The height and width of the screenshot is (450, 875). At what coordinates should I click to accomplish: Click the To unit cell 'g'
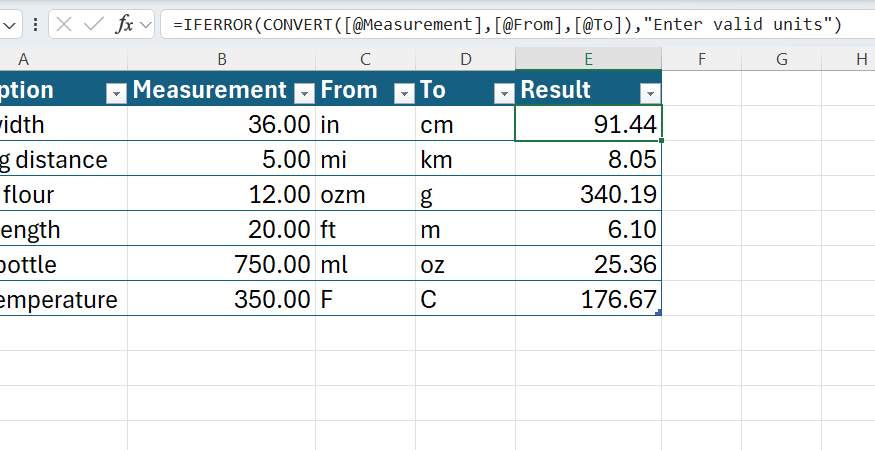coord(465,194)
